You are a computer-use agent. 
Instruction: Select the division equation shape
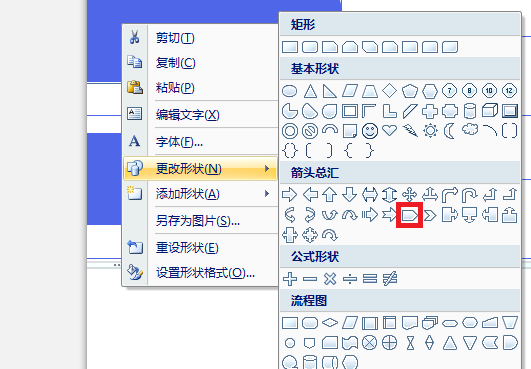pyautogui.click(x=350, y=279)
